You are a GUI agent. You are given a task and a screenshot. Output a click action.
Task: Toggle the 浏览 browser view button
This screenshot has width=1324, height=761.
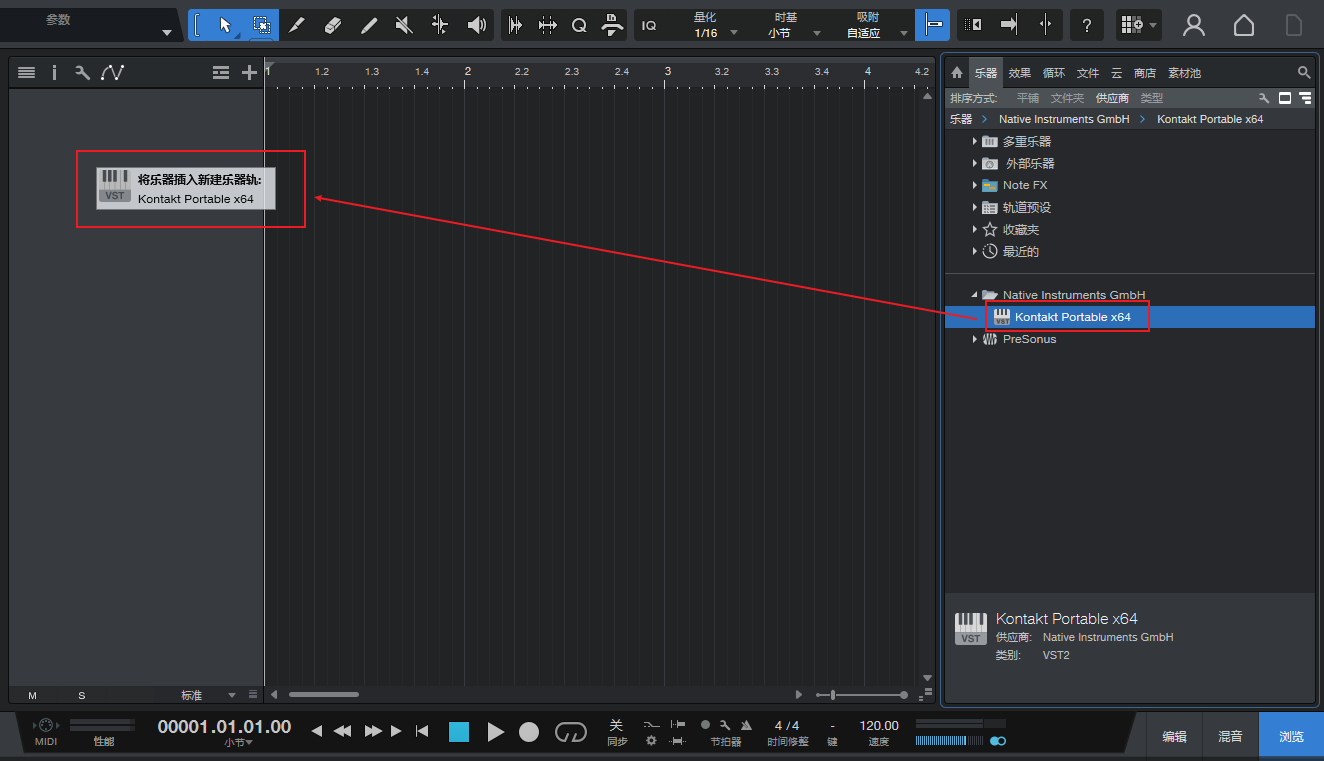click(1291, 737)
